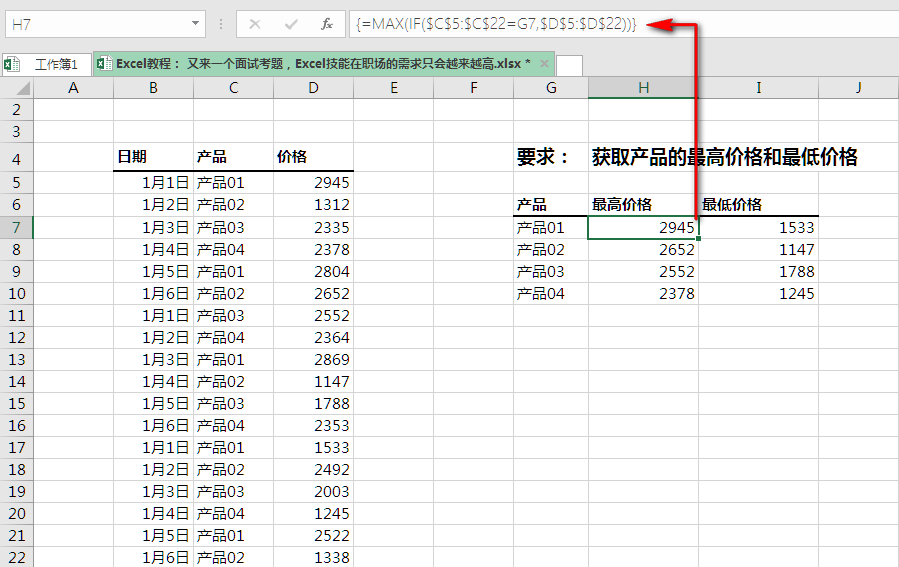
Task: Click the blank new tab button
Action: point(569,65)
